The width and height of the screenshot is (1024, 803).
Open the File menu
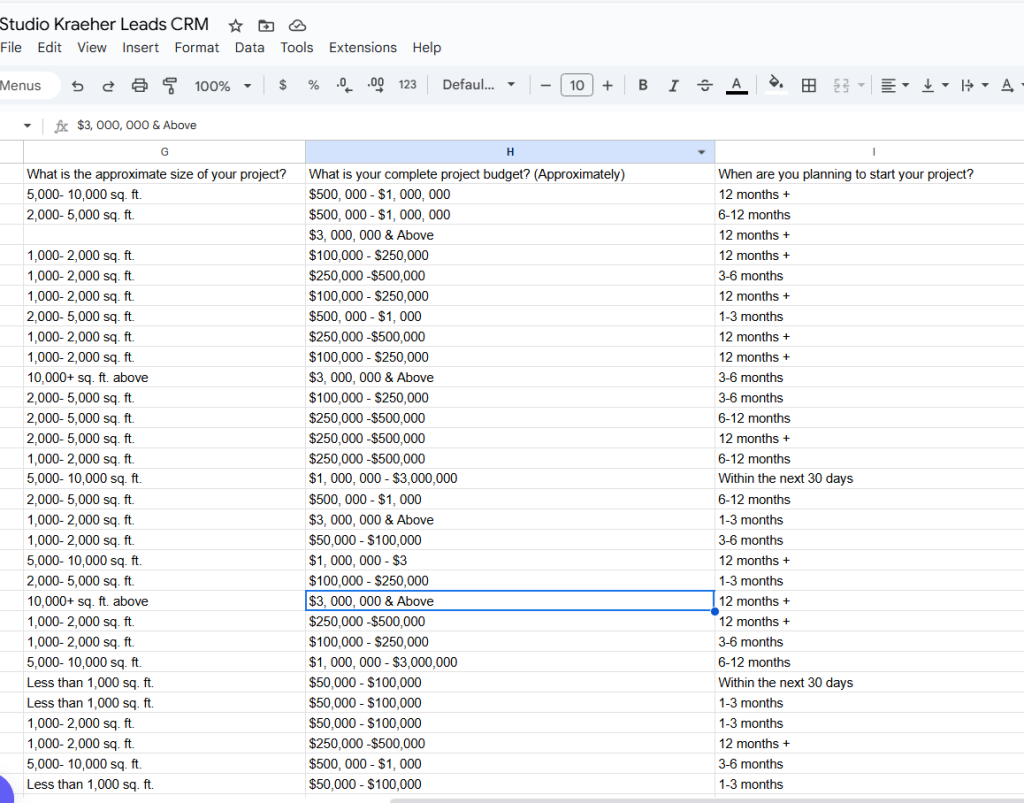tap(11, 48)
